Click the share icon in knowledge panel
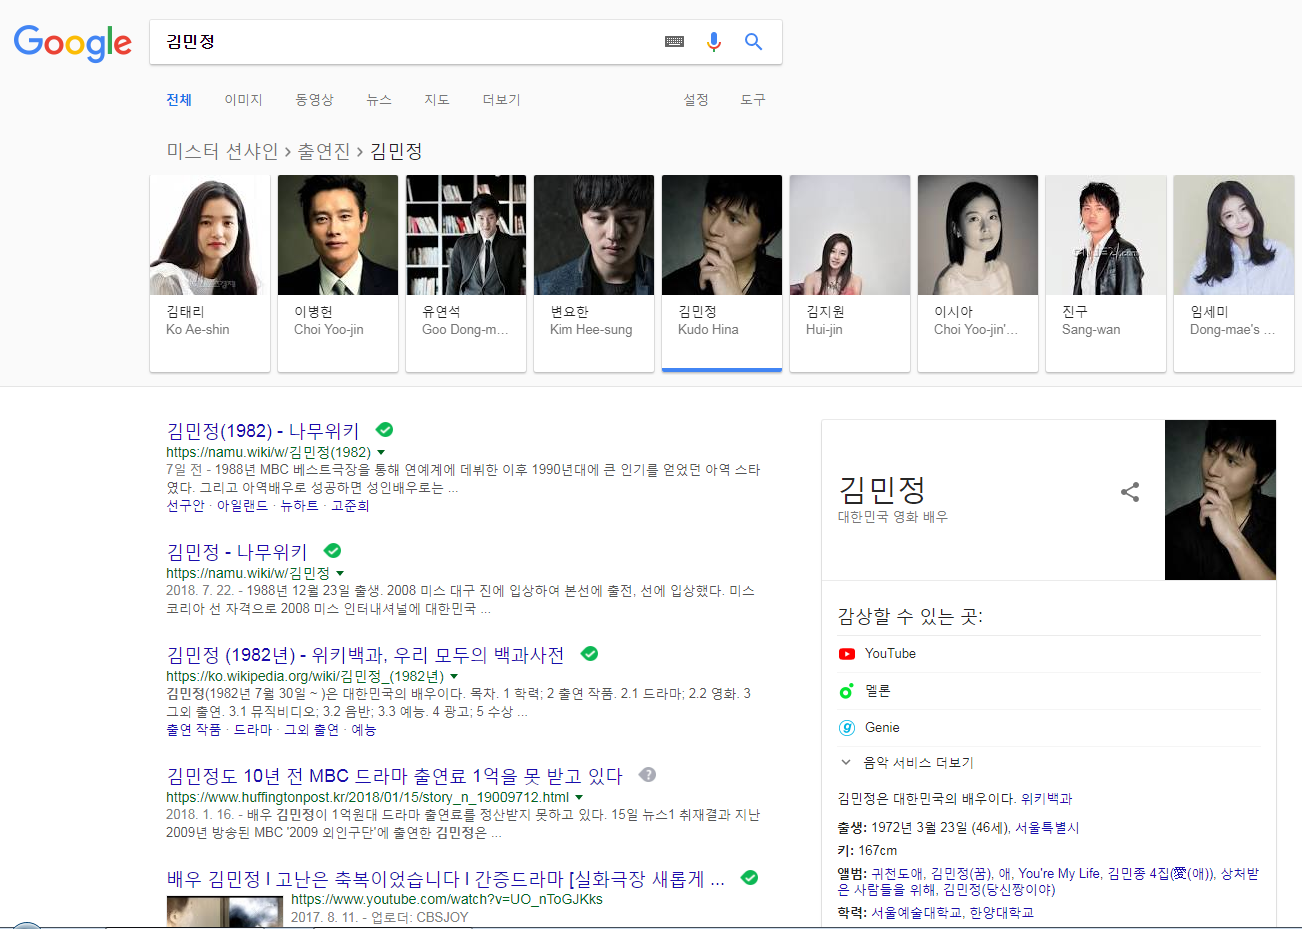Image resolution: width=1302 pixels, height=929 pixels. point(1130,492)
